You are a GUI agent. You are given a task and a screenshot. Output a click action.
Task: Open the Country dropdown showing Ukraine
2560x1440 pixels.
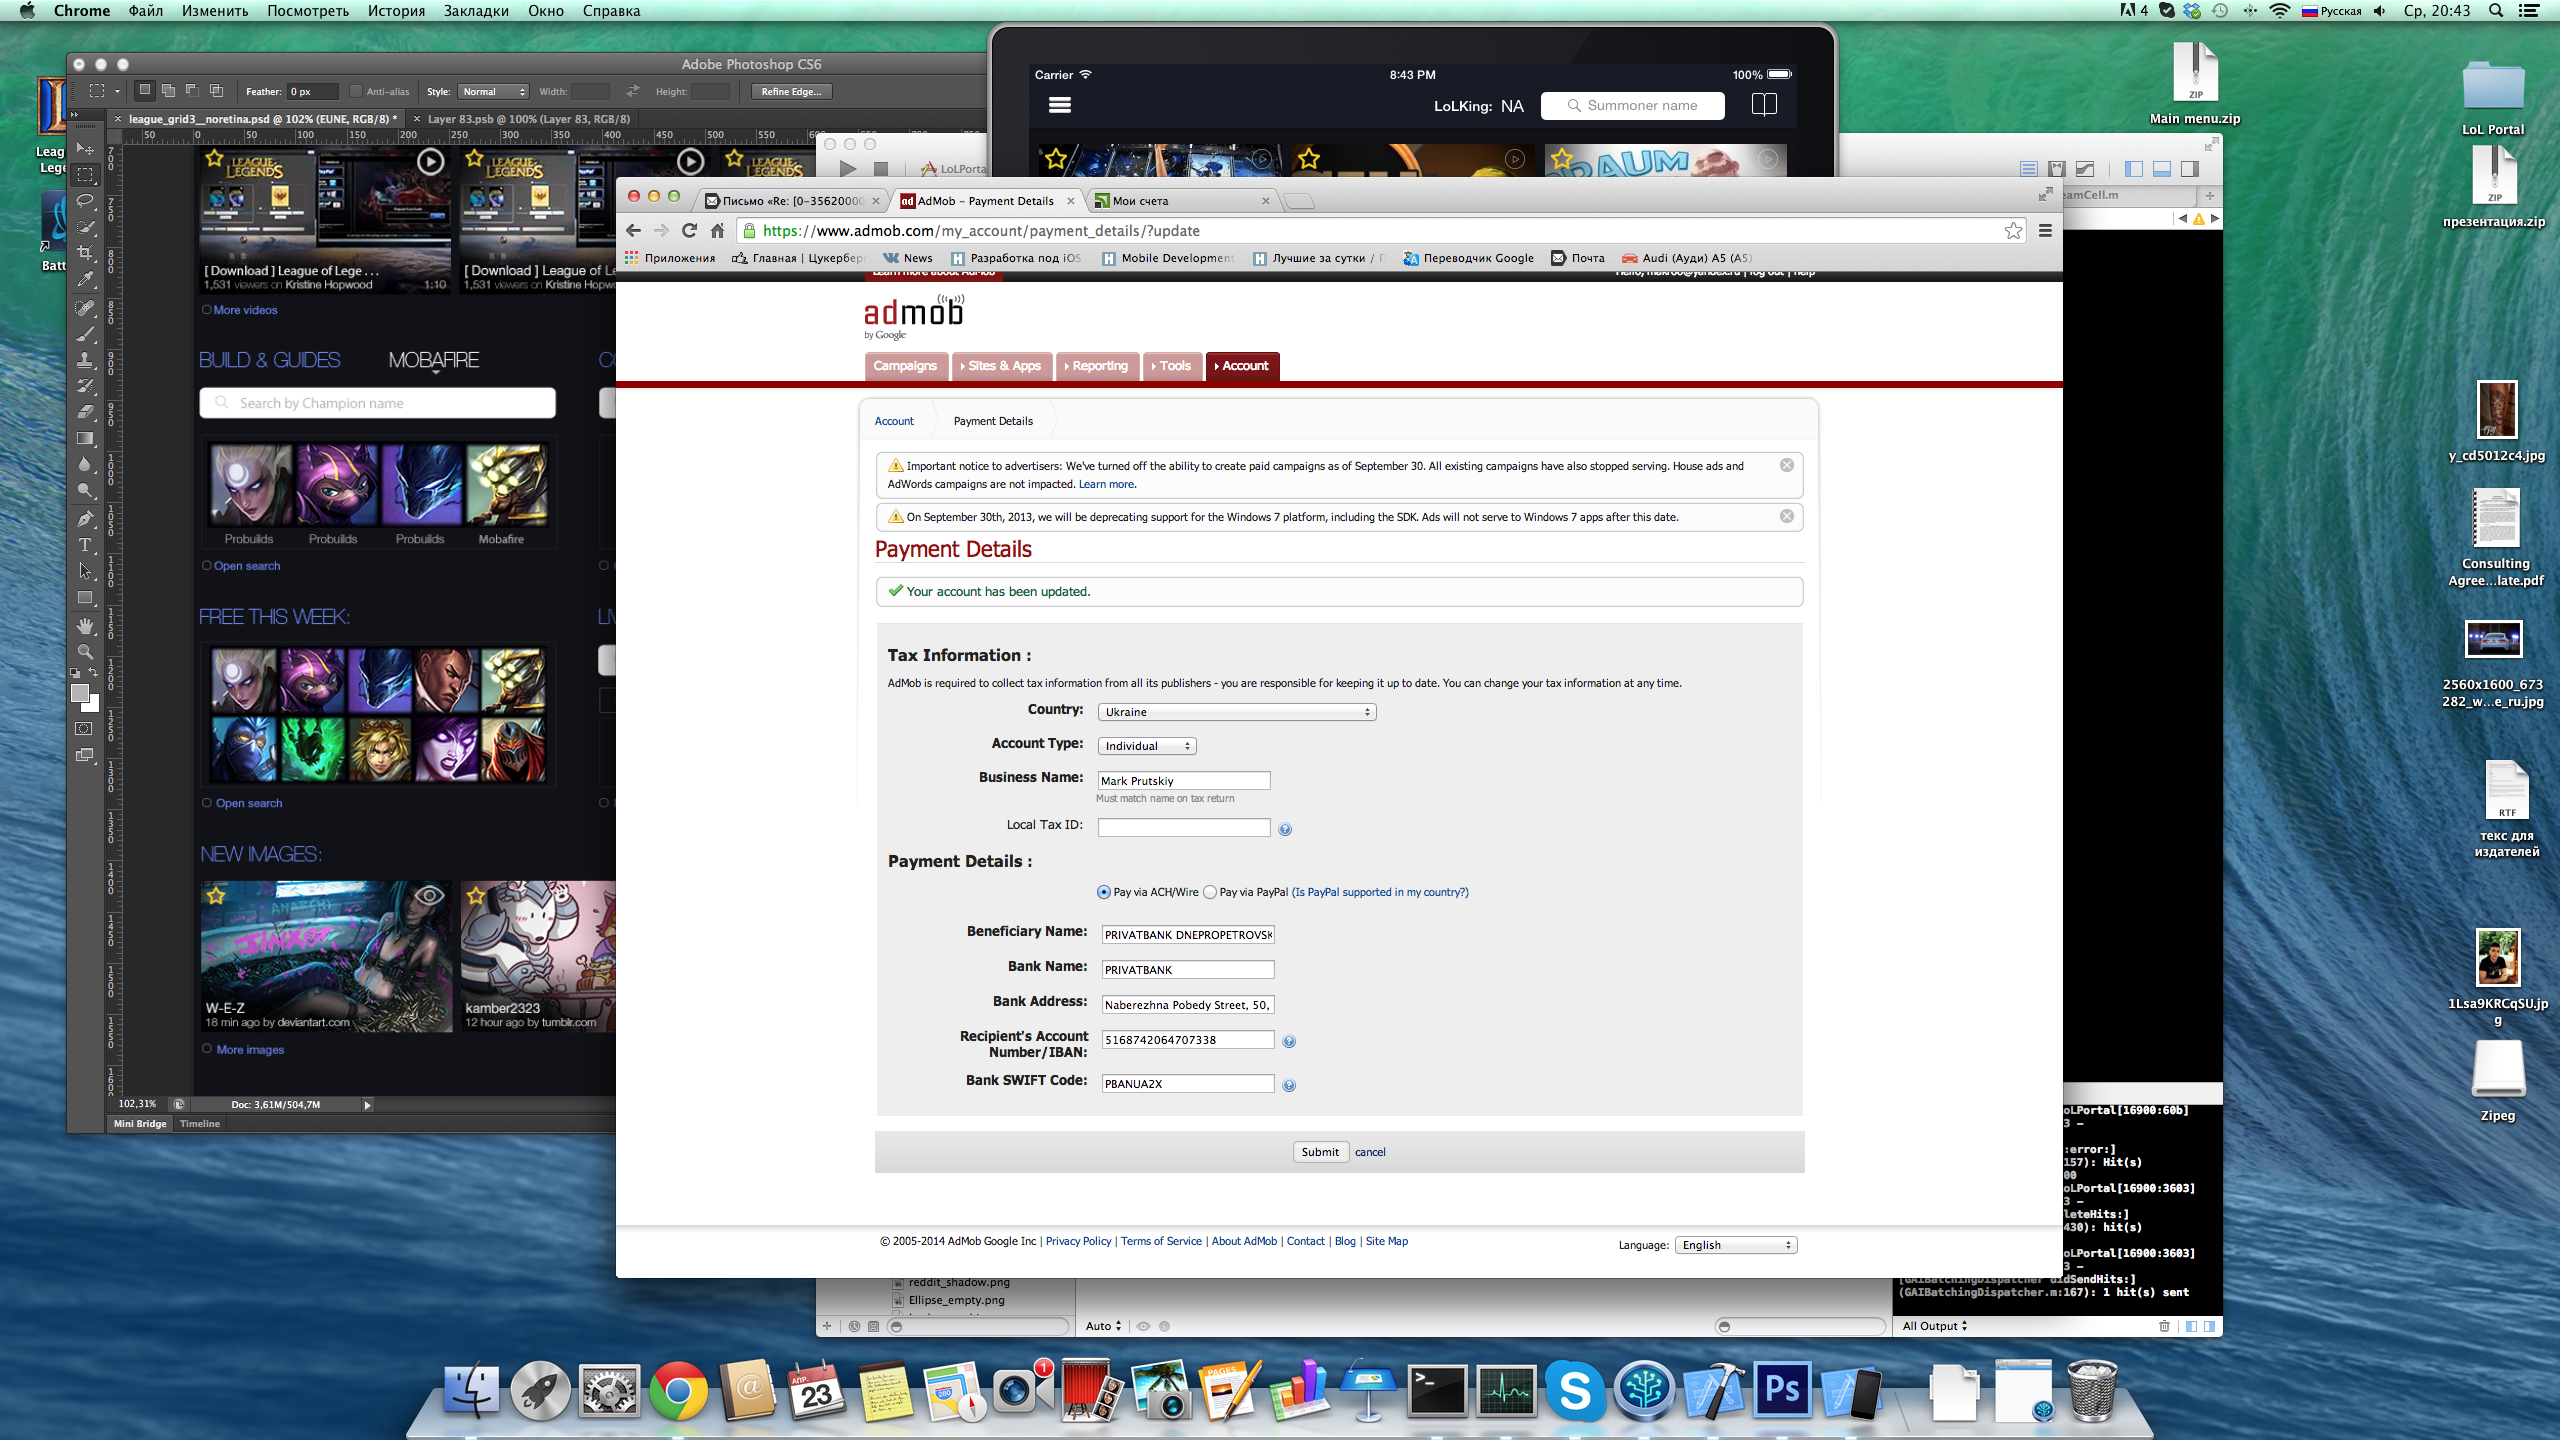pyautogui.click(x=1237, y=712)
